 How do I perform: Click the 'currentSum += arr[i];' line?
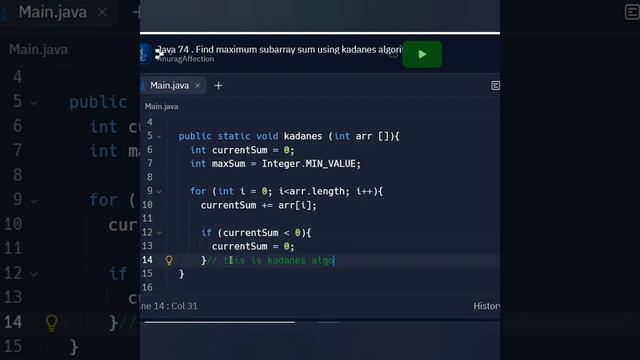258,205
